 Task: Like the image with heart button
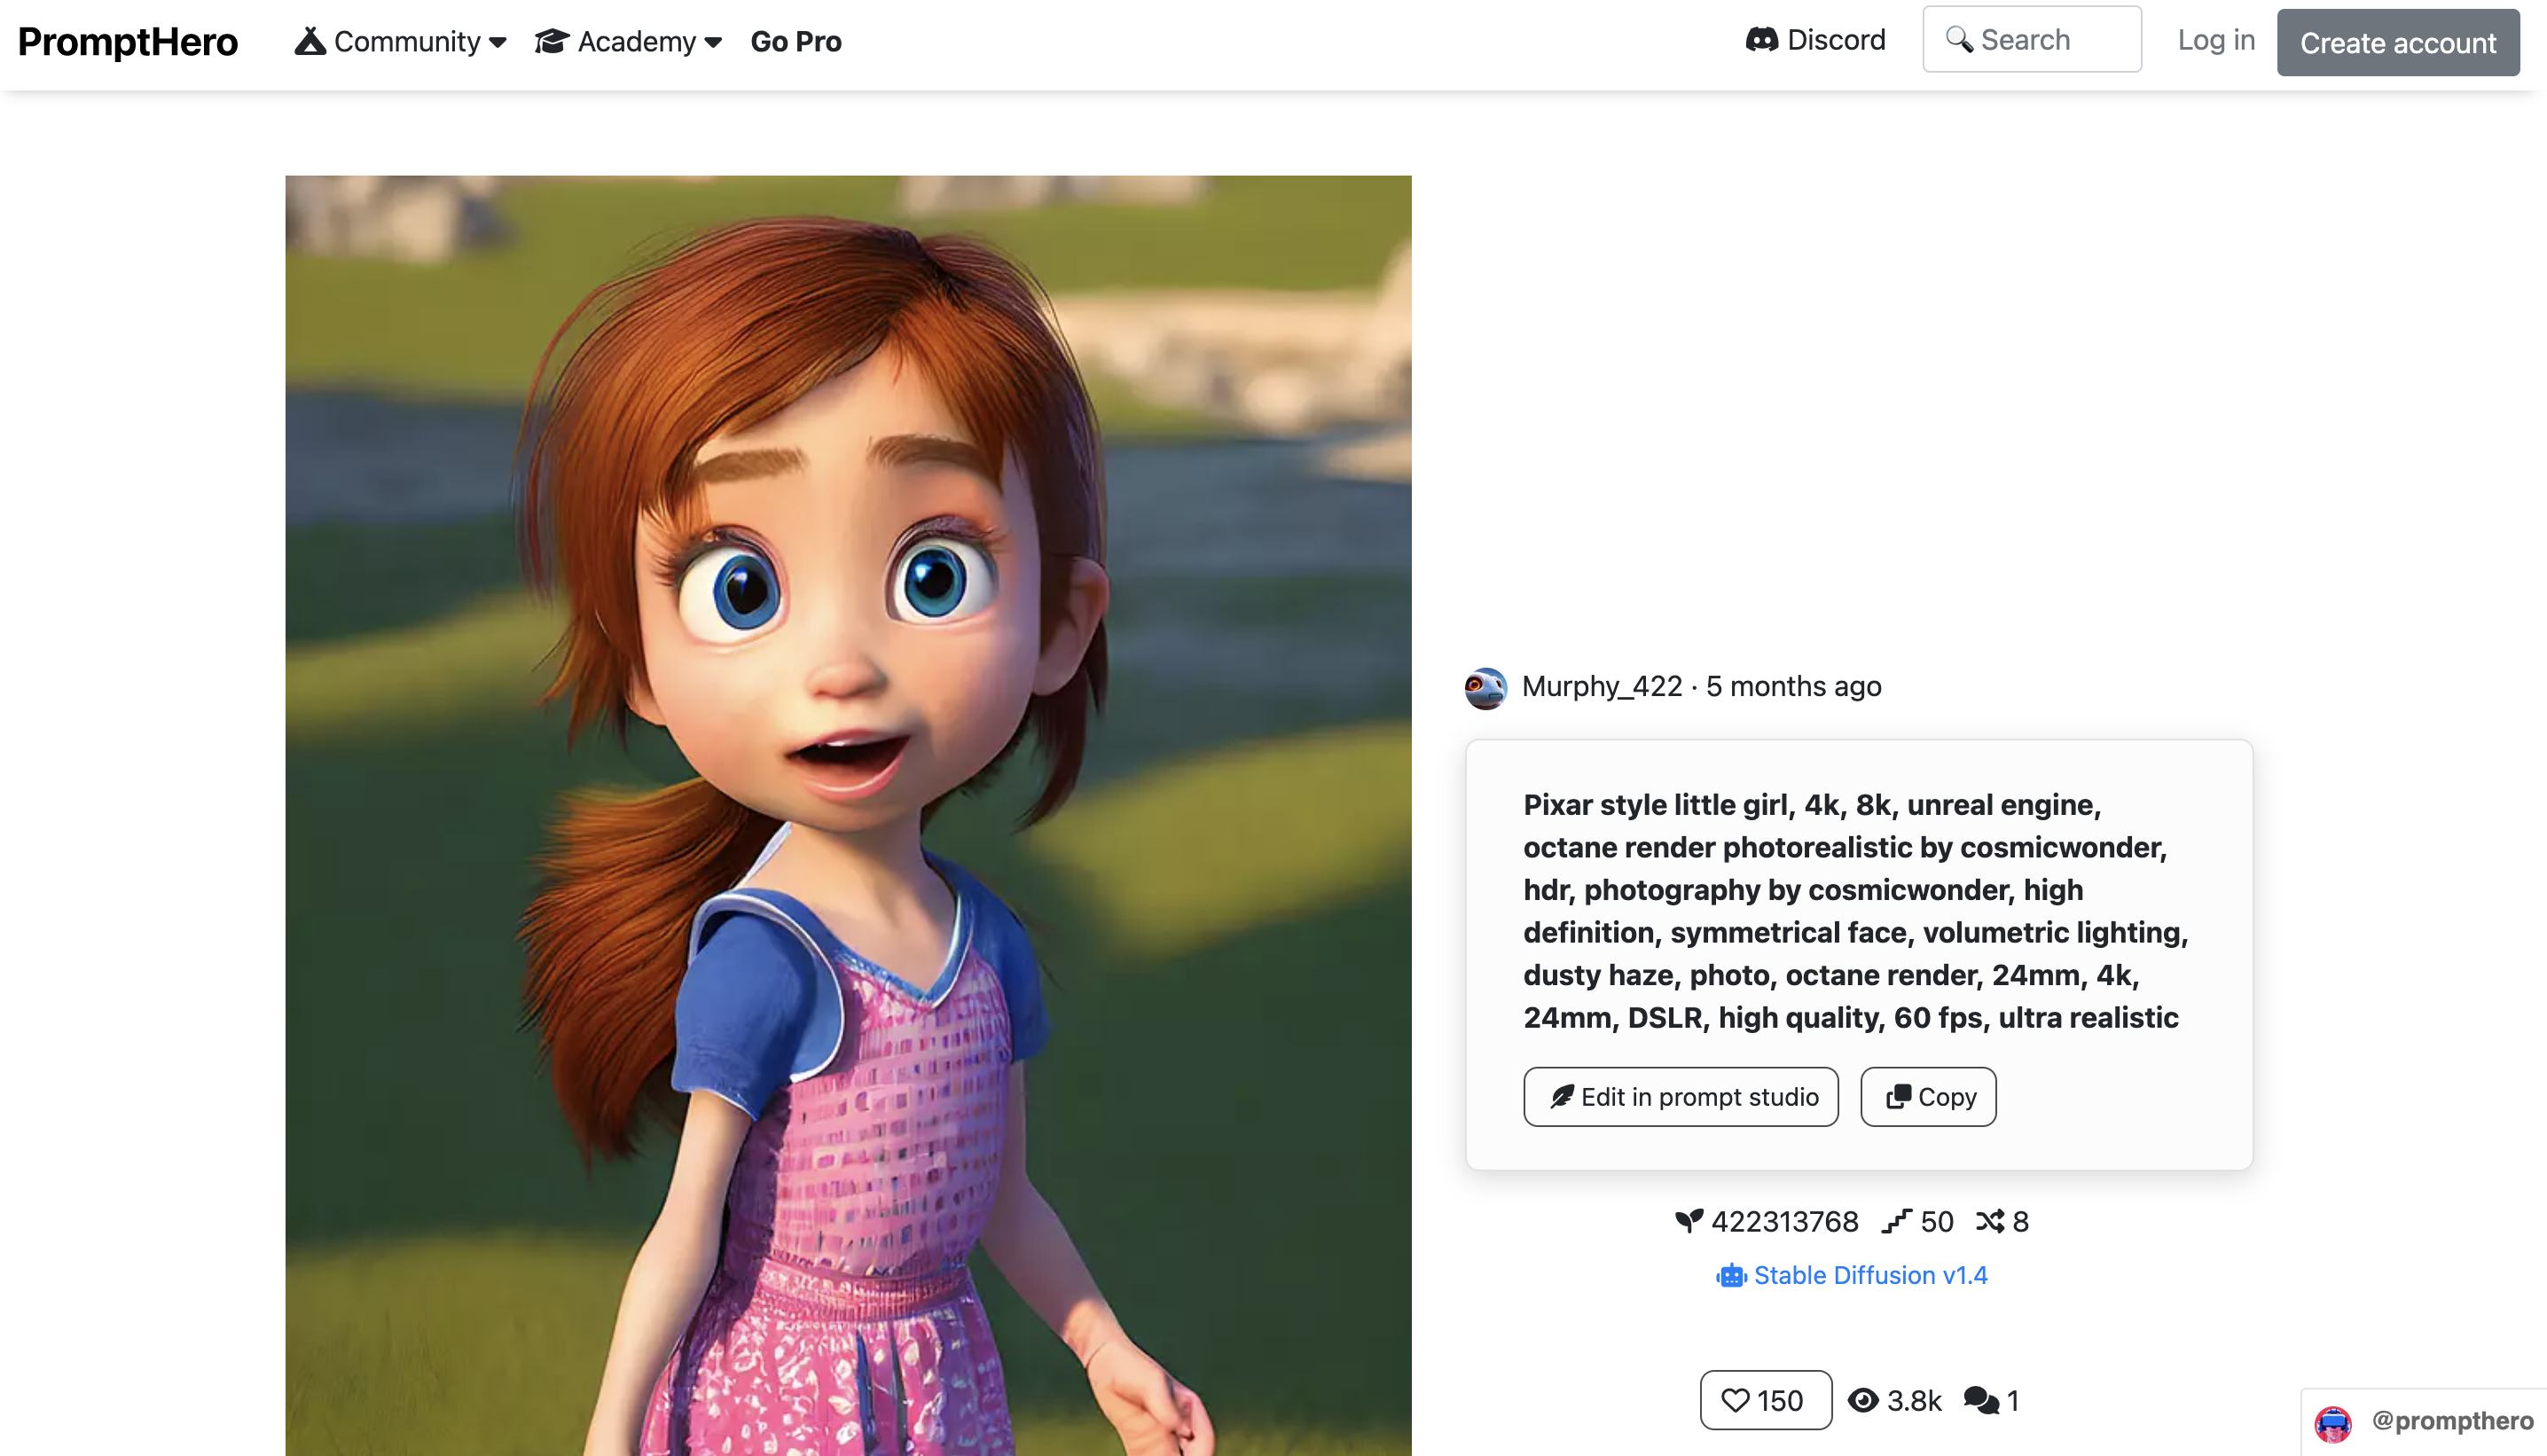point(1765,1400)
